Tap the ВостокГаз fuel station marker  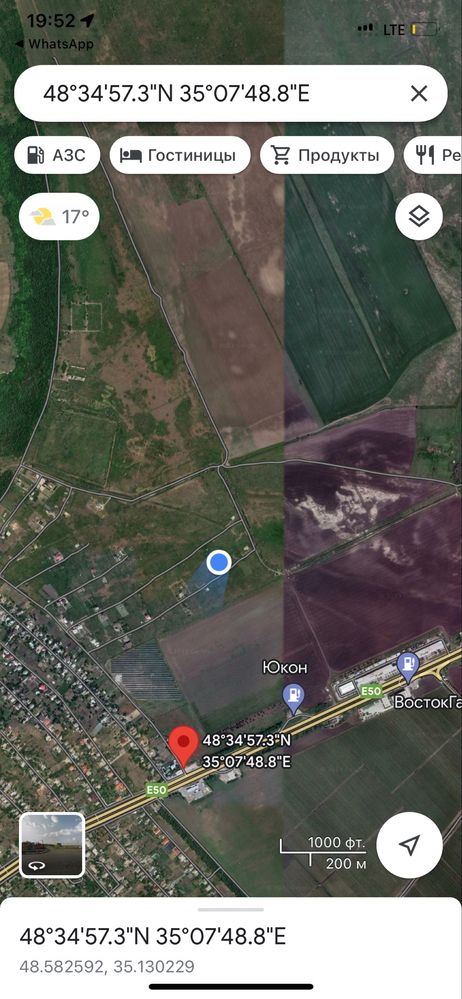408,667
